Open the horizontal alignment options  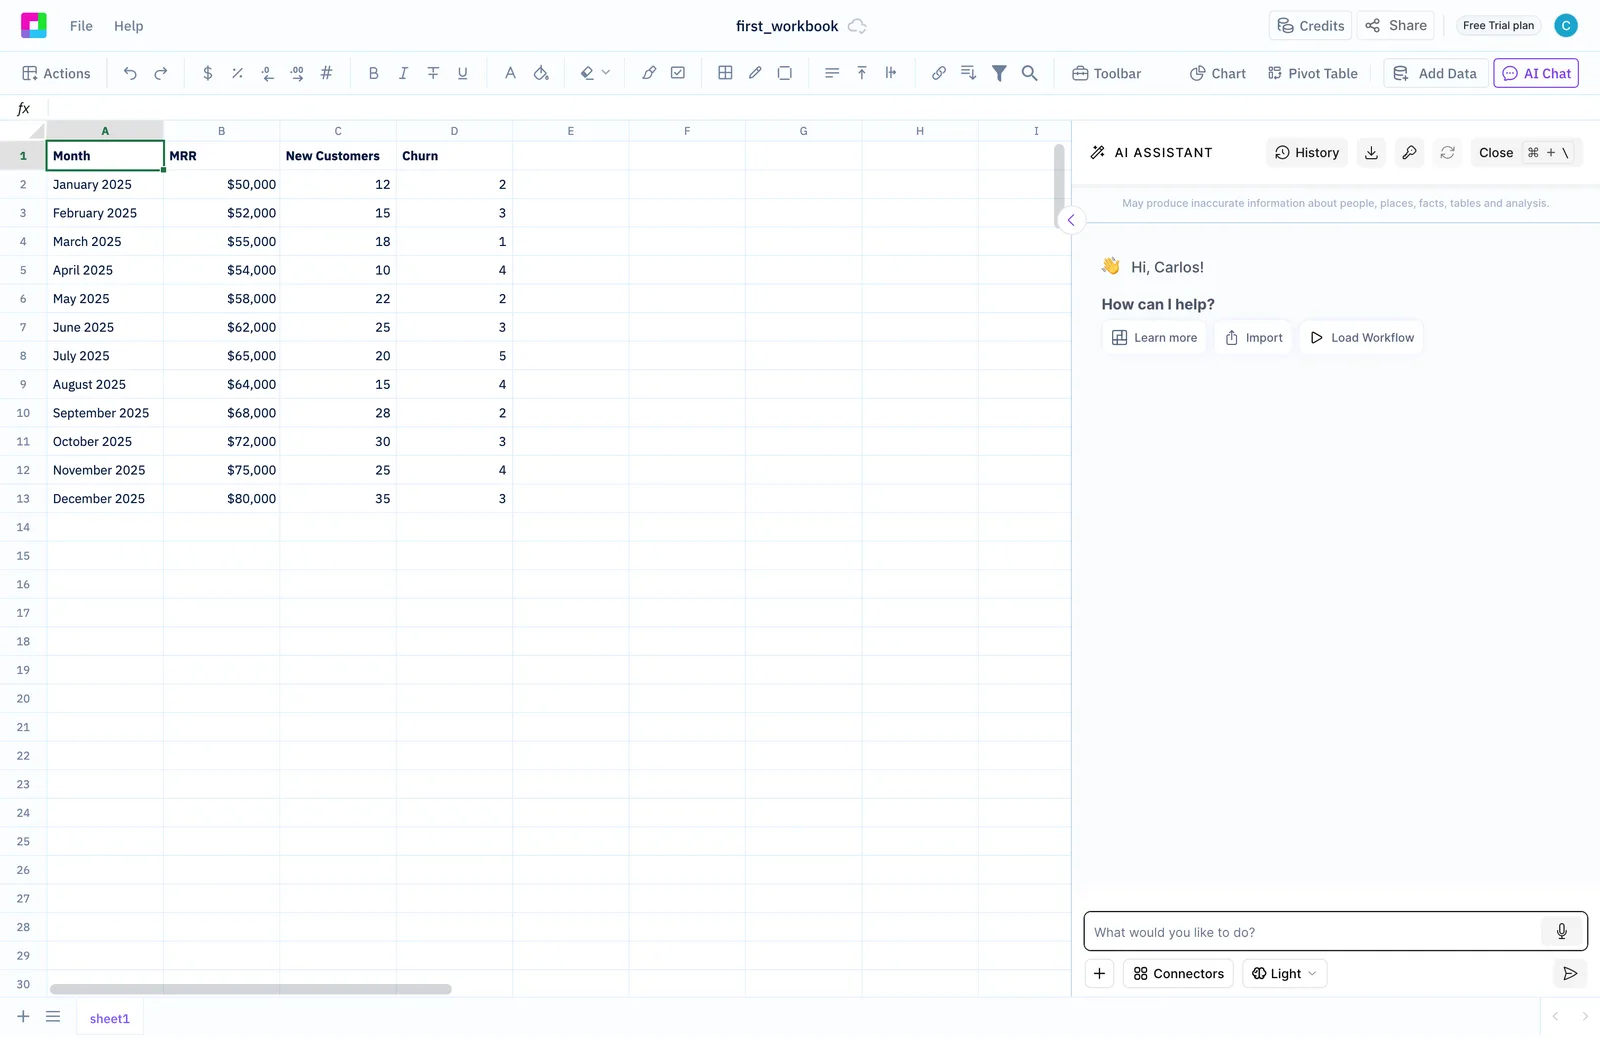pyautogui.click(x=832, y=73)
